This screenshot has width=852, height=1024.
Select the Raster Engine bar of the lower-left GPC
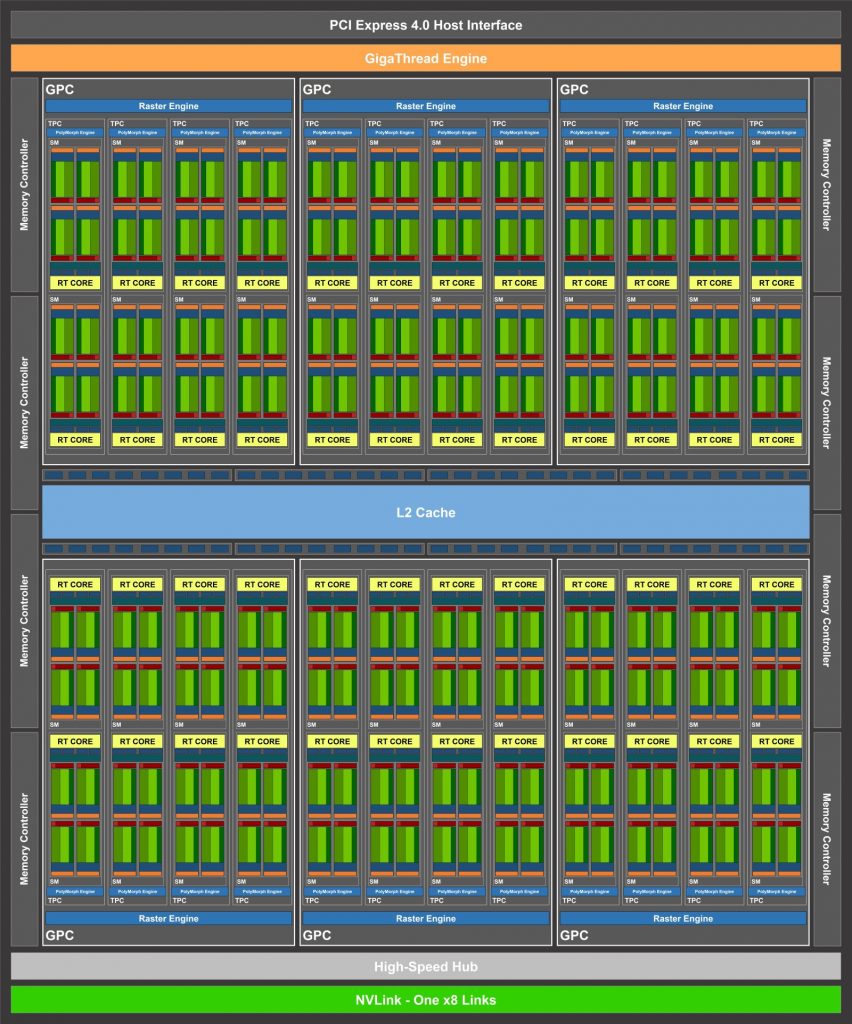[x=168, y=918]
